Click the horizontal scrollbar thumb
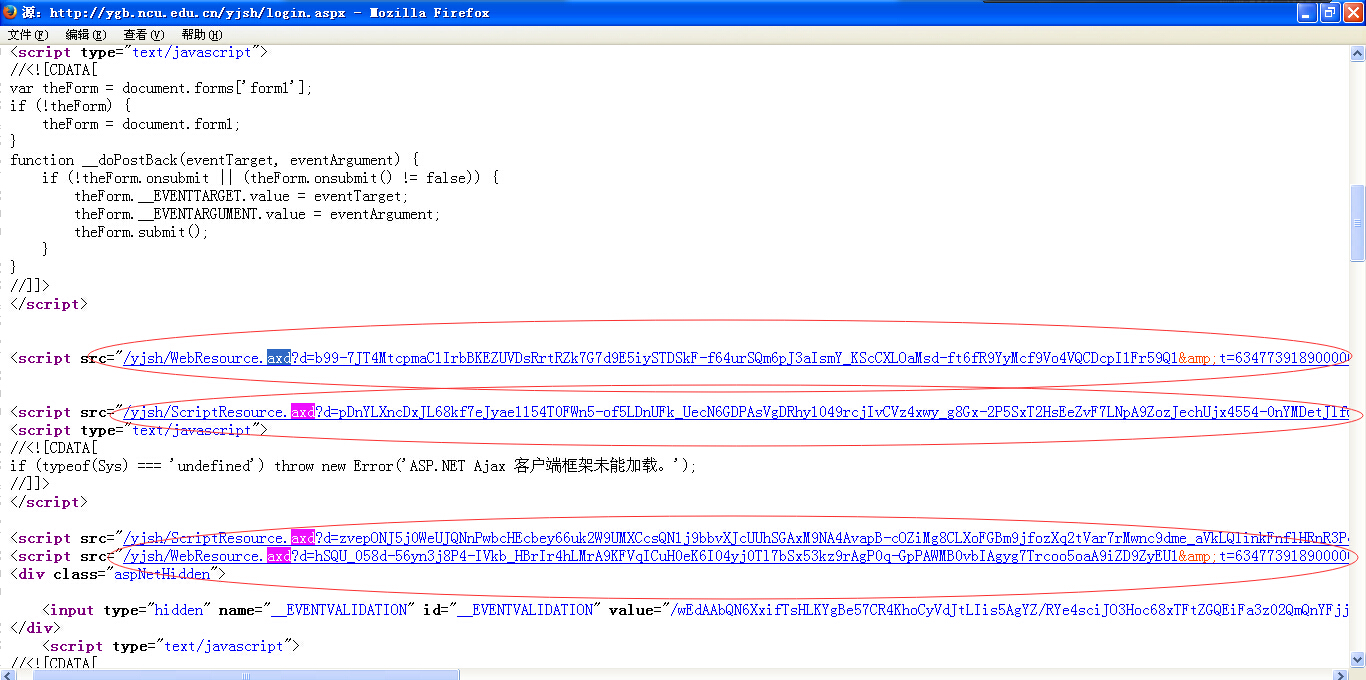The image size is (1366, 680). (x=246, y=674)
